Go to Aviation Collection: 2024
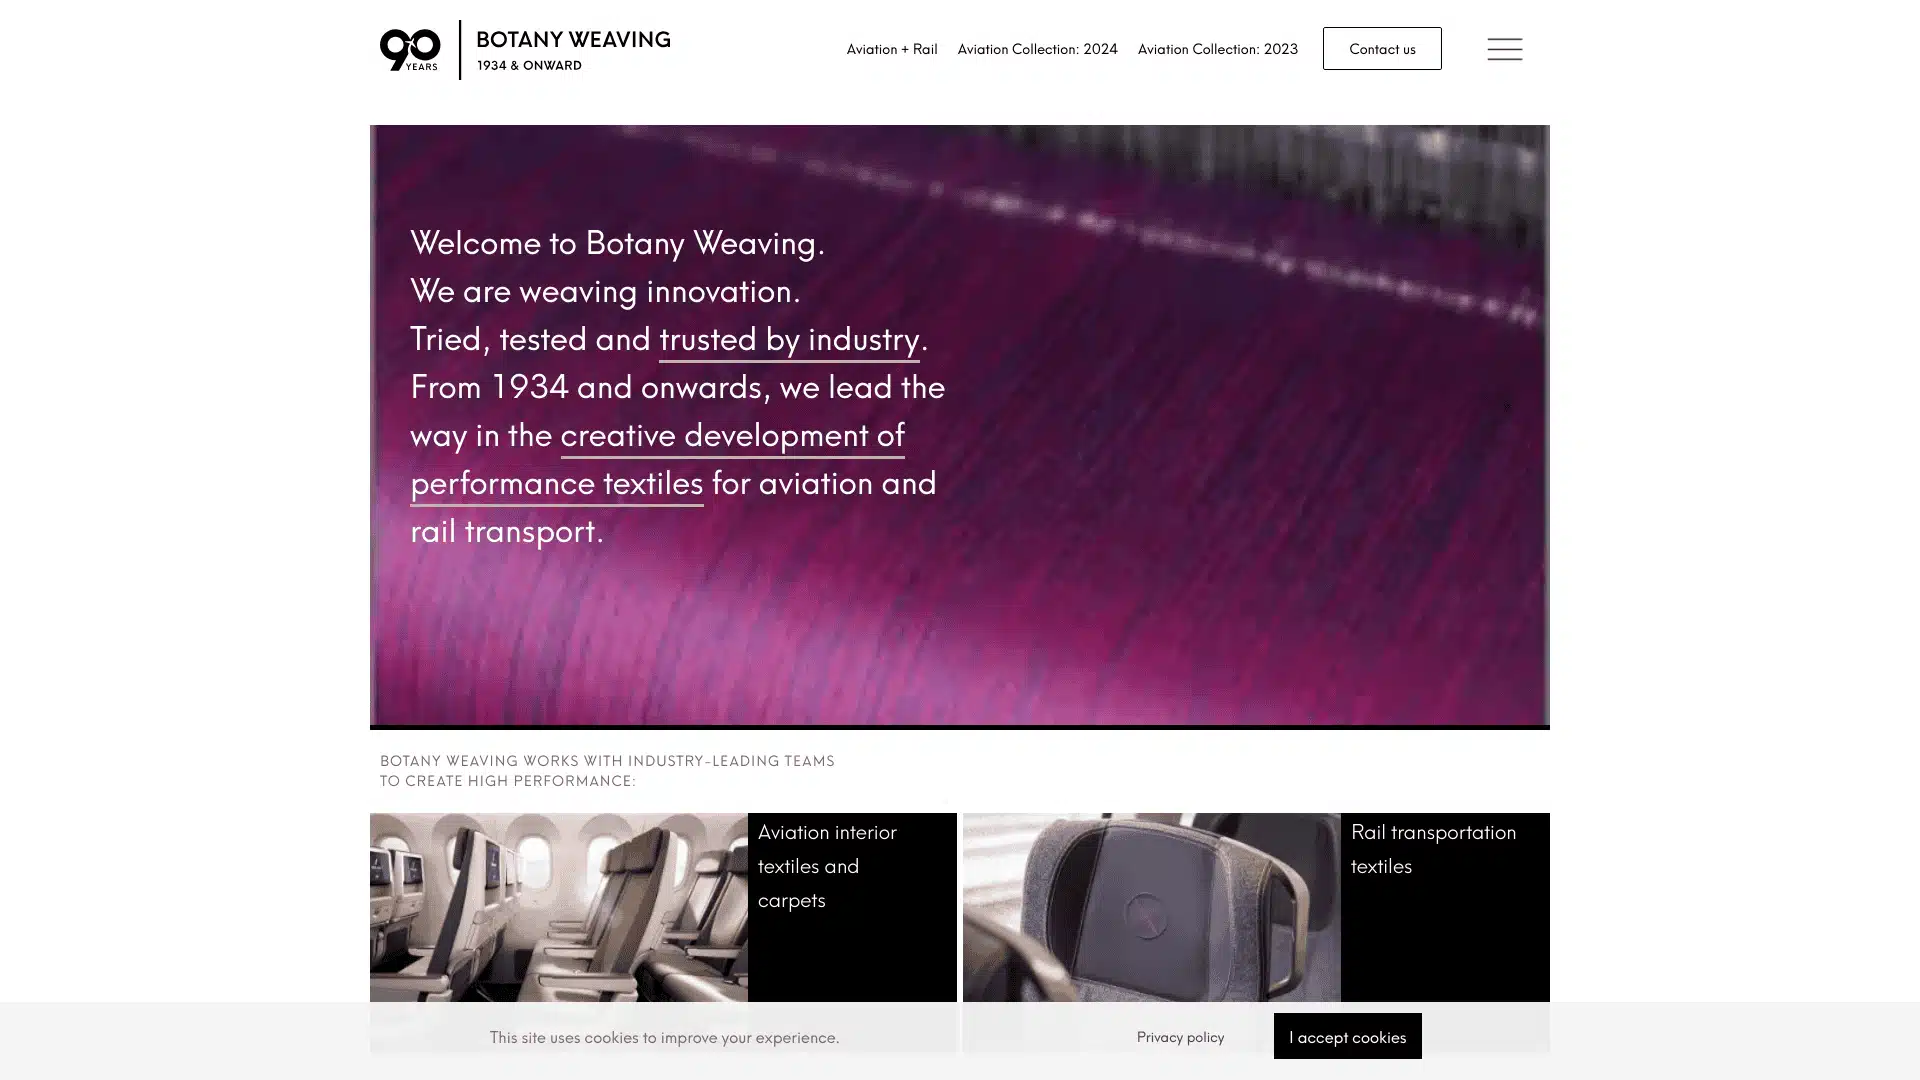 pyautogui.click(x=1037, y=48)
